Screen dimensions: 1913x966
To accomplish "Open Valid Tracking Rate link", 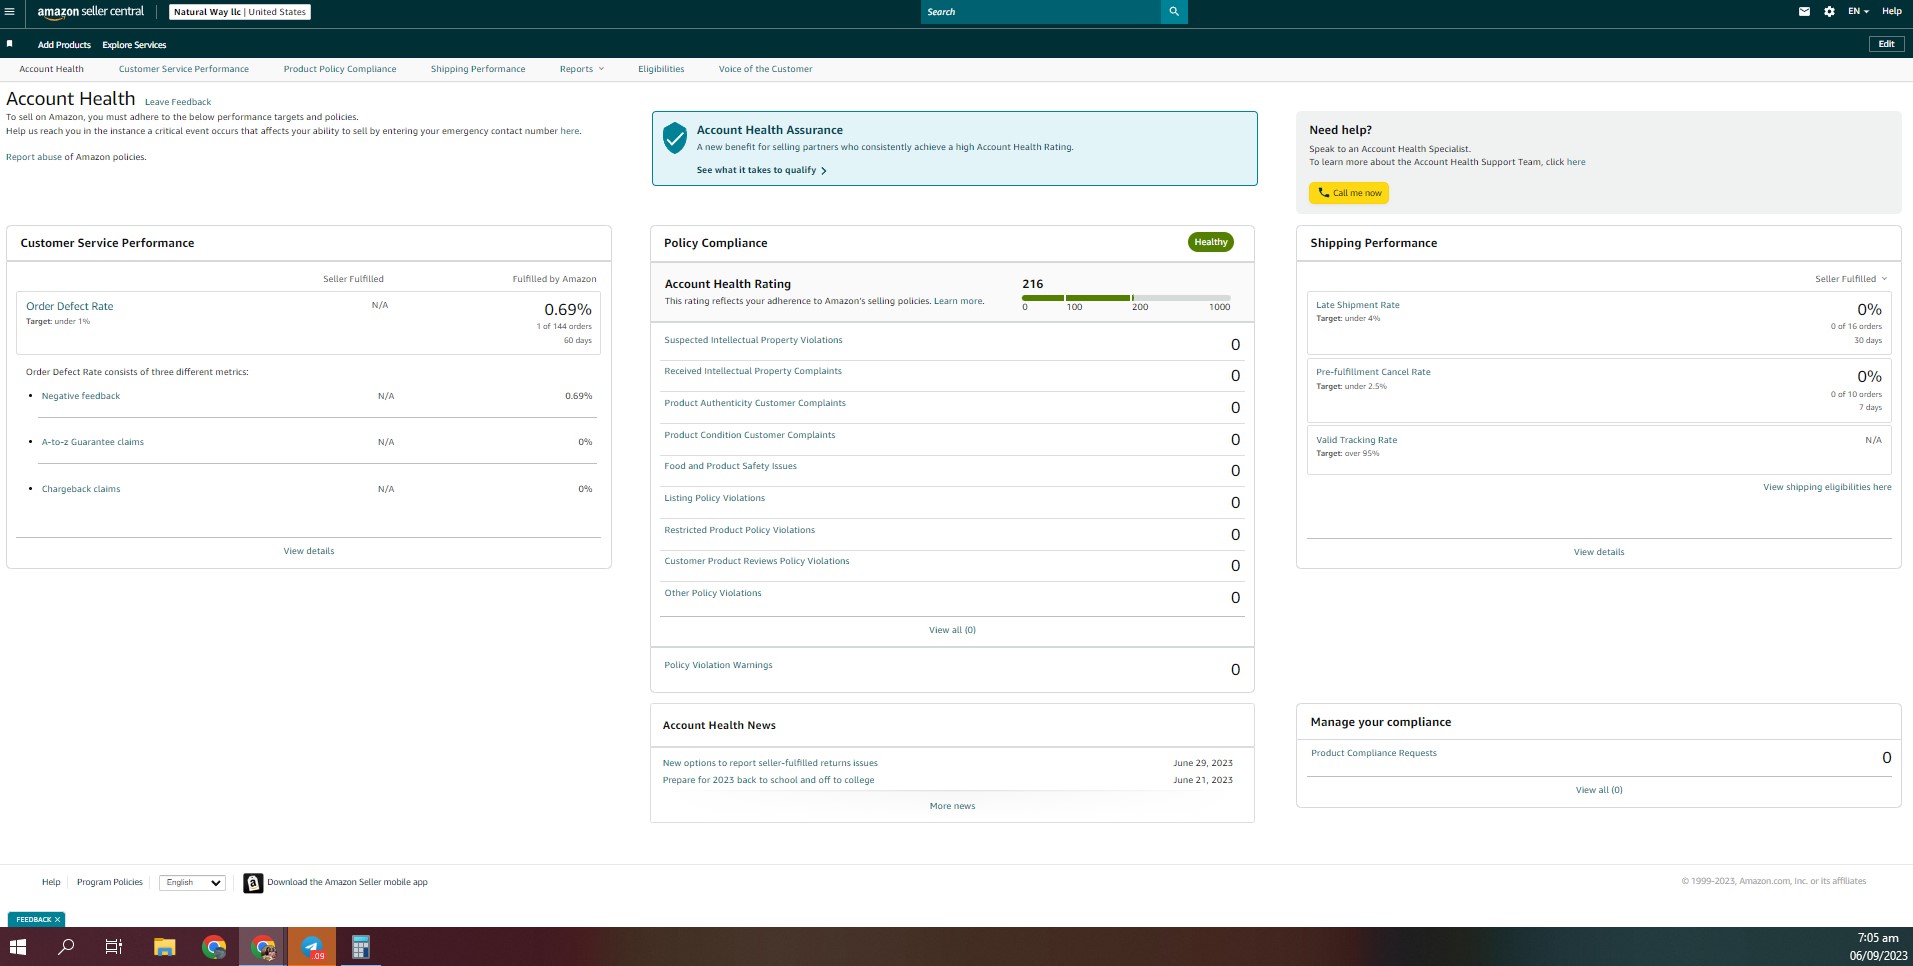I will point(1357,440).
